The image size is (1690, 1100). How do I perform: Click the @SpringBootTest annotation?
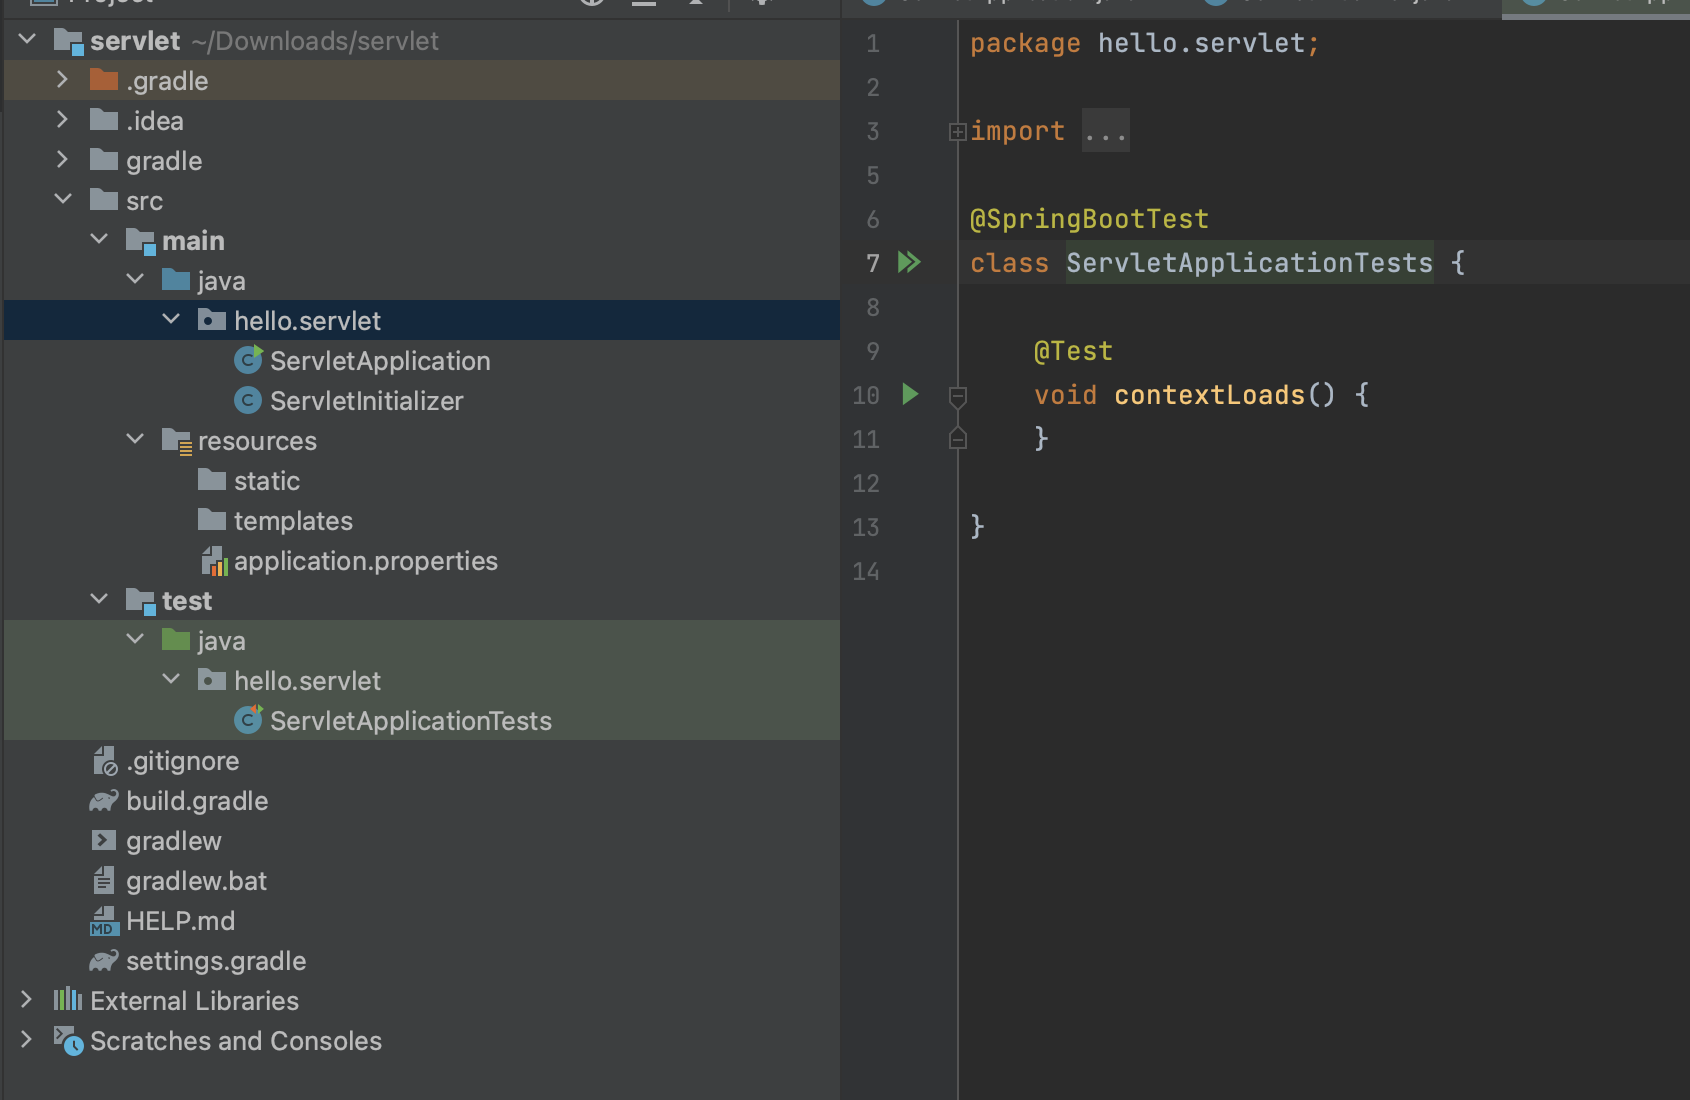[x=1089, y=219]
